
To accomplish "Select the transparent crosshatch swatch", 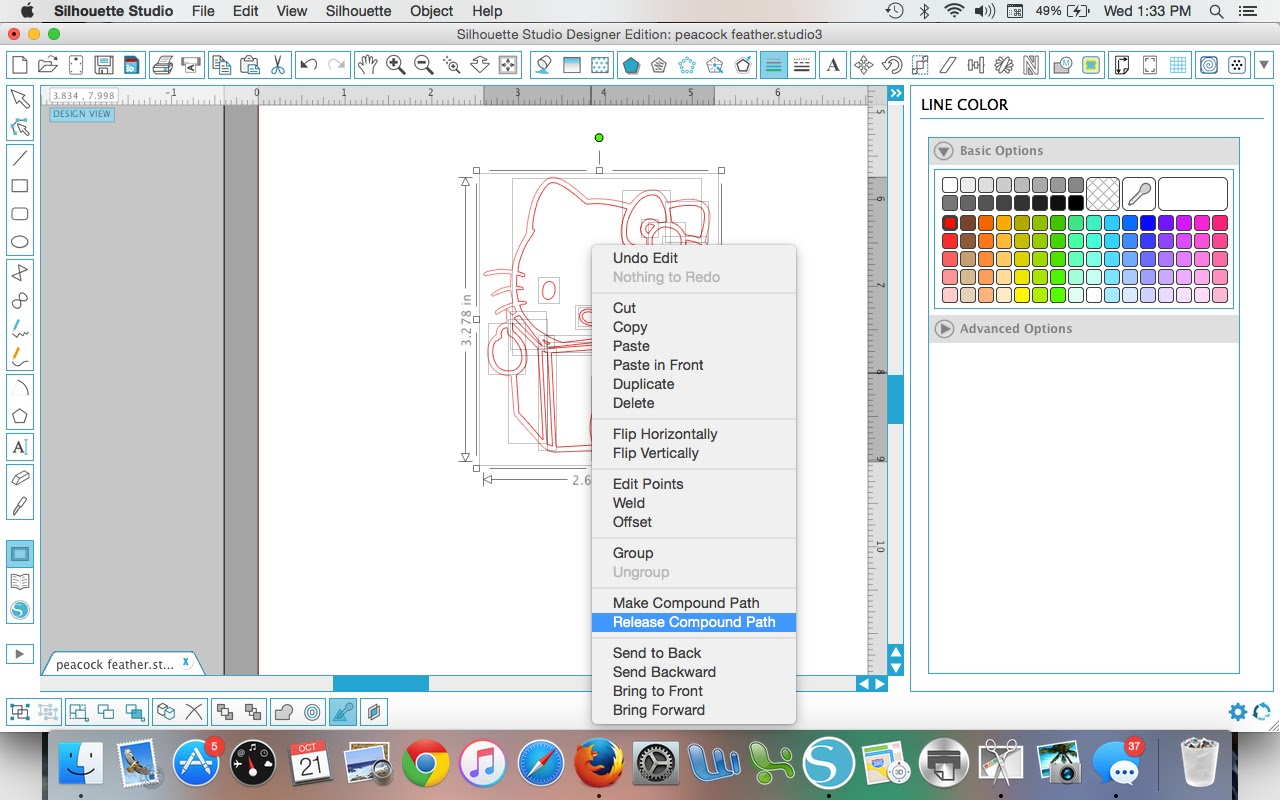I will coord(1102,194).
